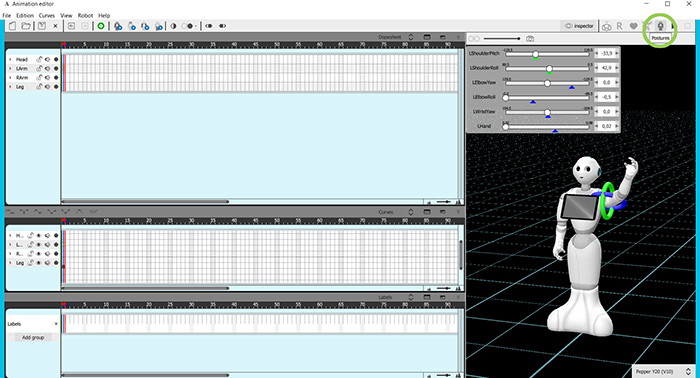Screen dimensions: 700x378
Task: Toggle the Head track black dot
Action: click(x=56, y=59)
